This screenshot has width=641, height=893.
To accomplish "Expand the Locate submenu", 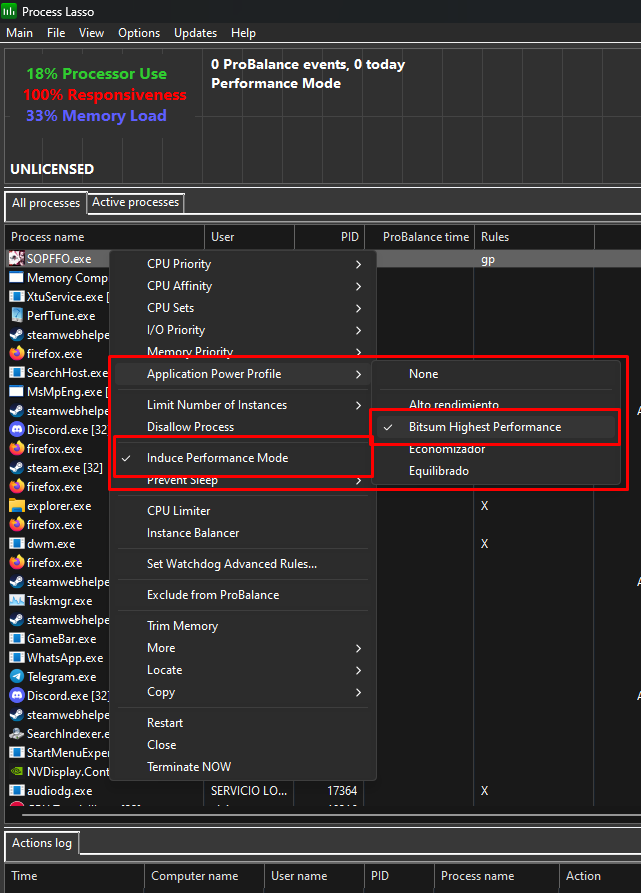I will click(243, 670).
